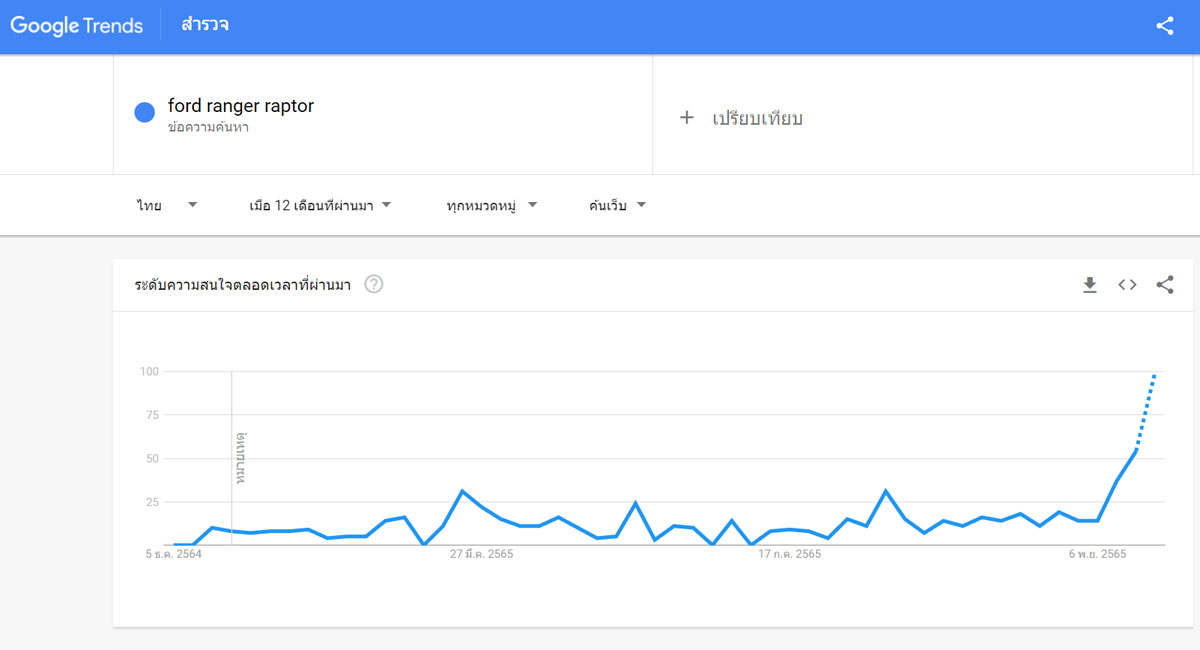Share the interest over time chart
This screenshot has width=1200, height=650.
(1165, 285)
